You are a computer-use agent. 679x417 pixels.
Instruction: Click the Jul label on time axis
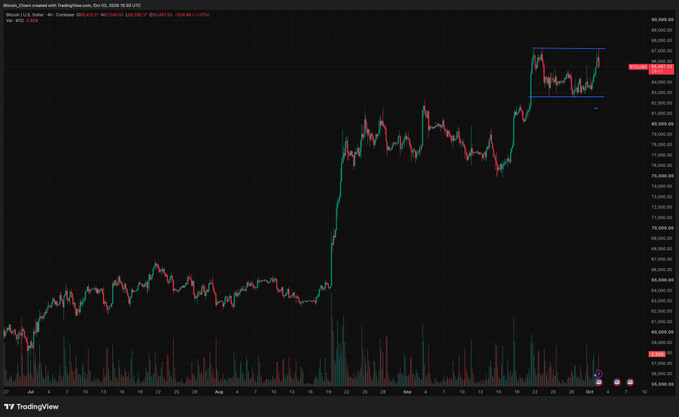point(30,392)
